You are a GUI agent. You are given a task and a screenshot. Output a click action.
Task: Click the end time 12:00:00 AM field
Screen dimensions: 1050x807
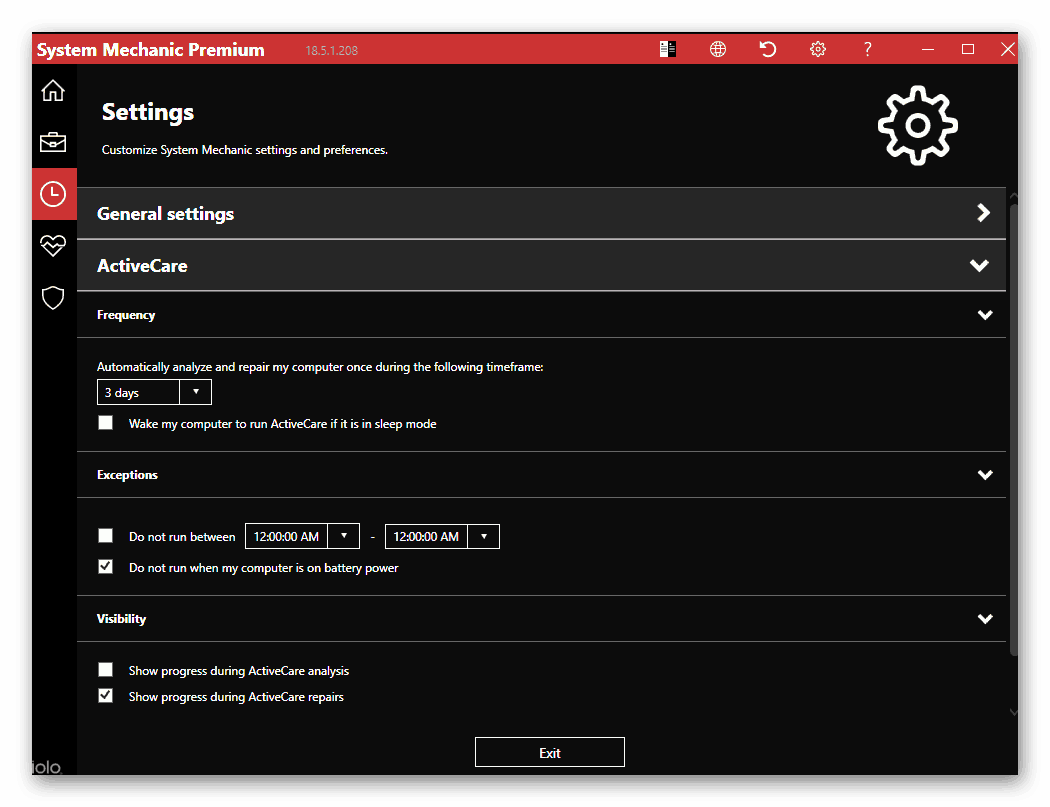point(426,536)
